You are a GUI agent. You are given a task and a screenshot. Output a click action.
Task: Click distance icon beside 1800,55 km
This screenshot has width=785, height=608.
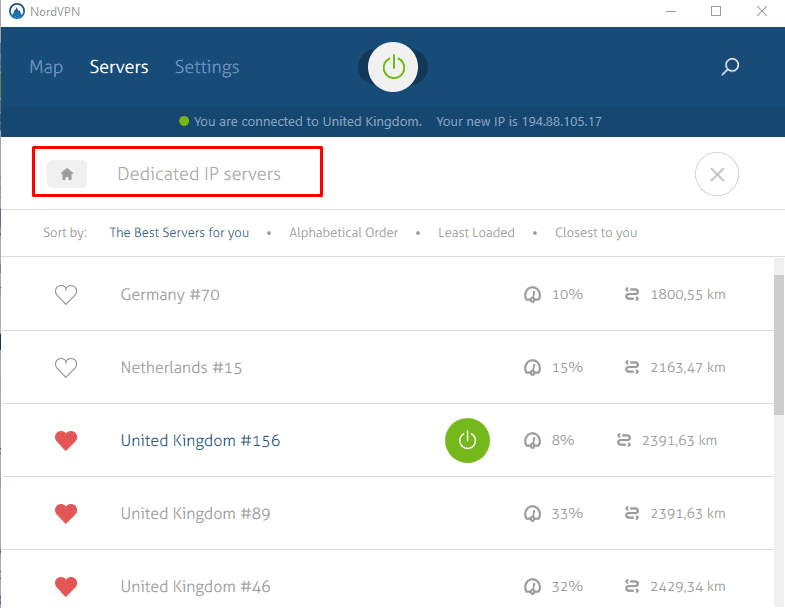[632, 294]
